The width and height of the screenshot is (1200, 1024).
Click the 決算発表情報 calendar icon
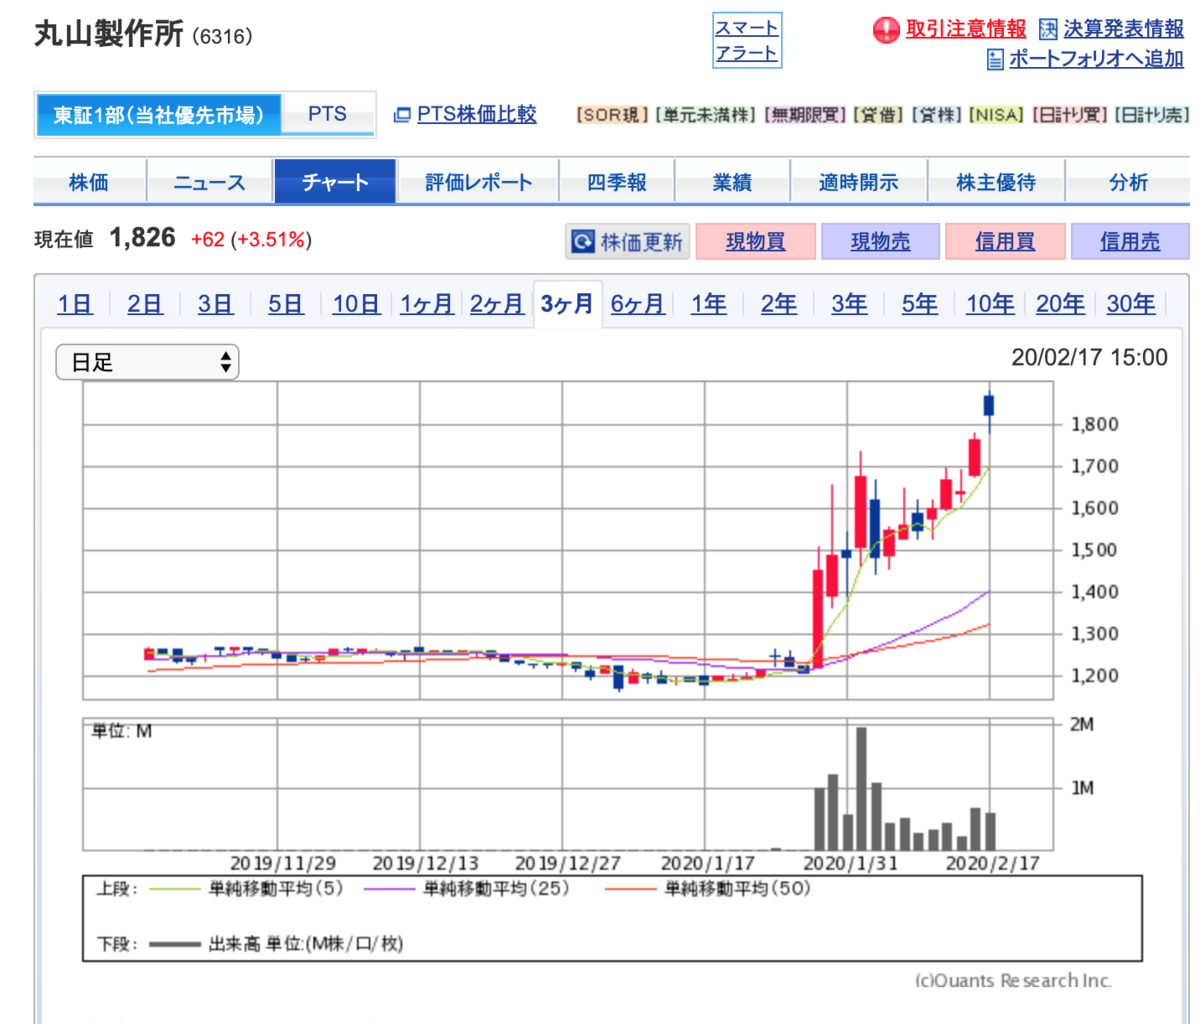1048,29
